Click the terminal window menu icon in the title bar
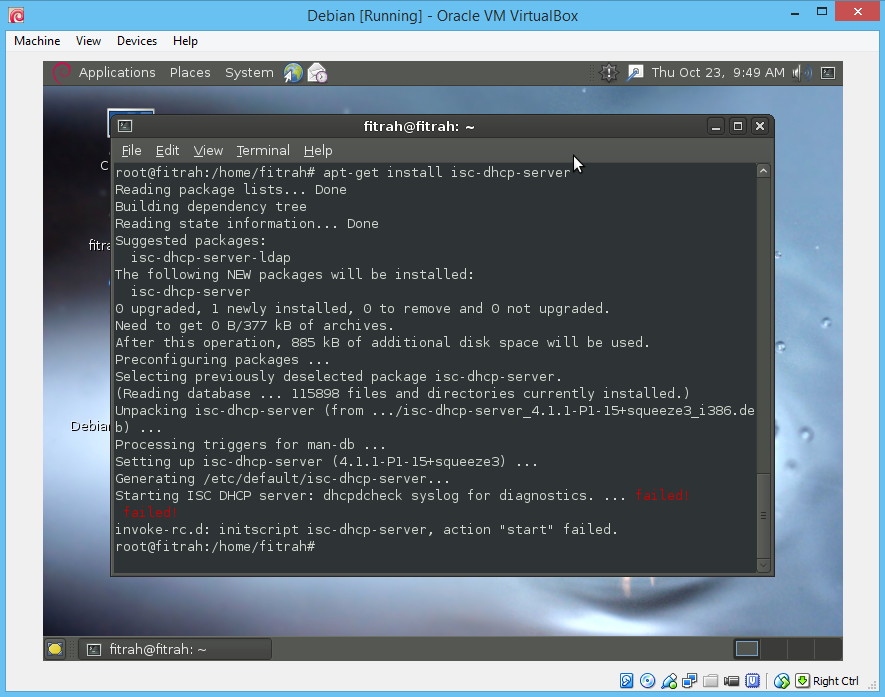 (125, 126)
